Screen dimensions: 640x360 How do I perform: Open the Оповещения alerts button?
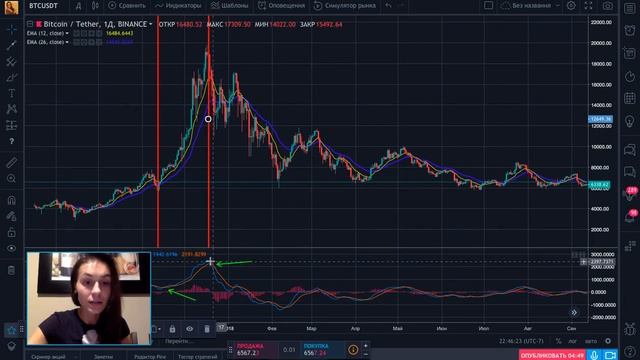click(282, 6)
